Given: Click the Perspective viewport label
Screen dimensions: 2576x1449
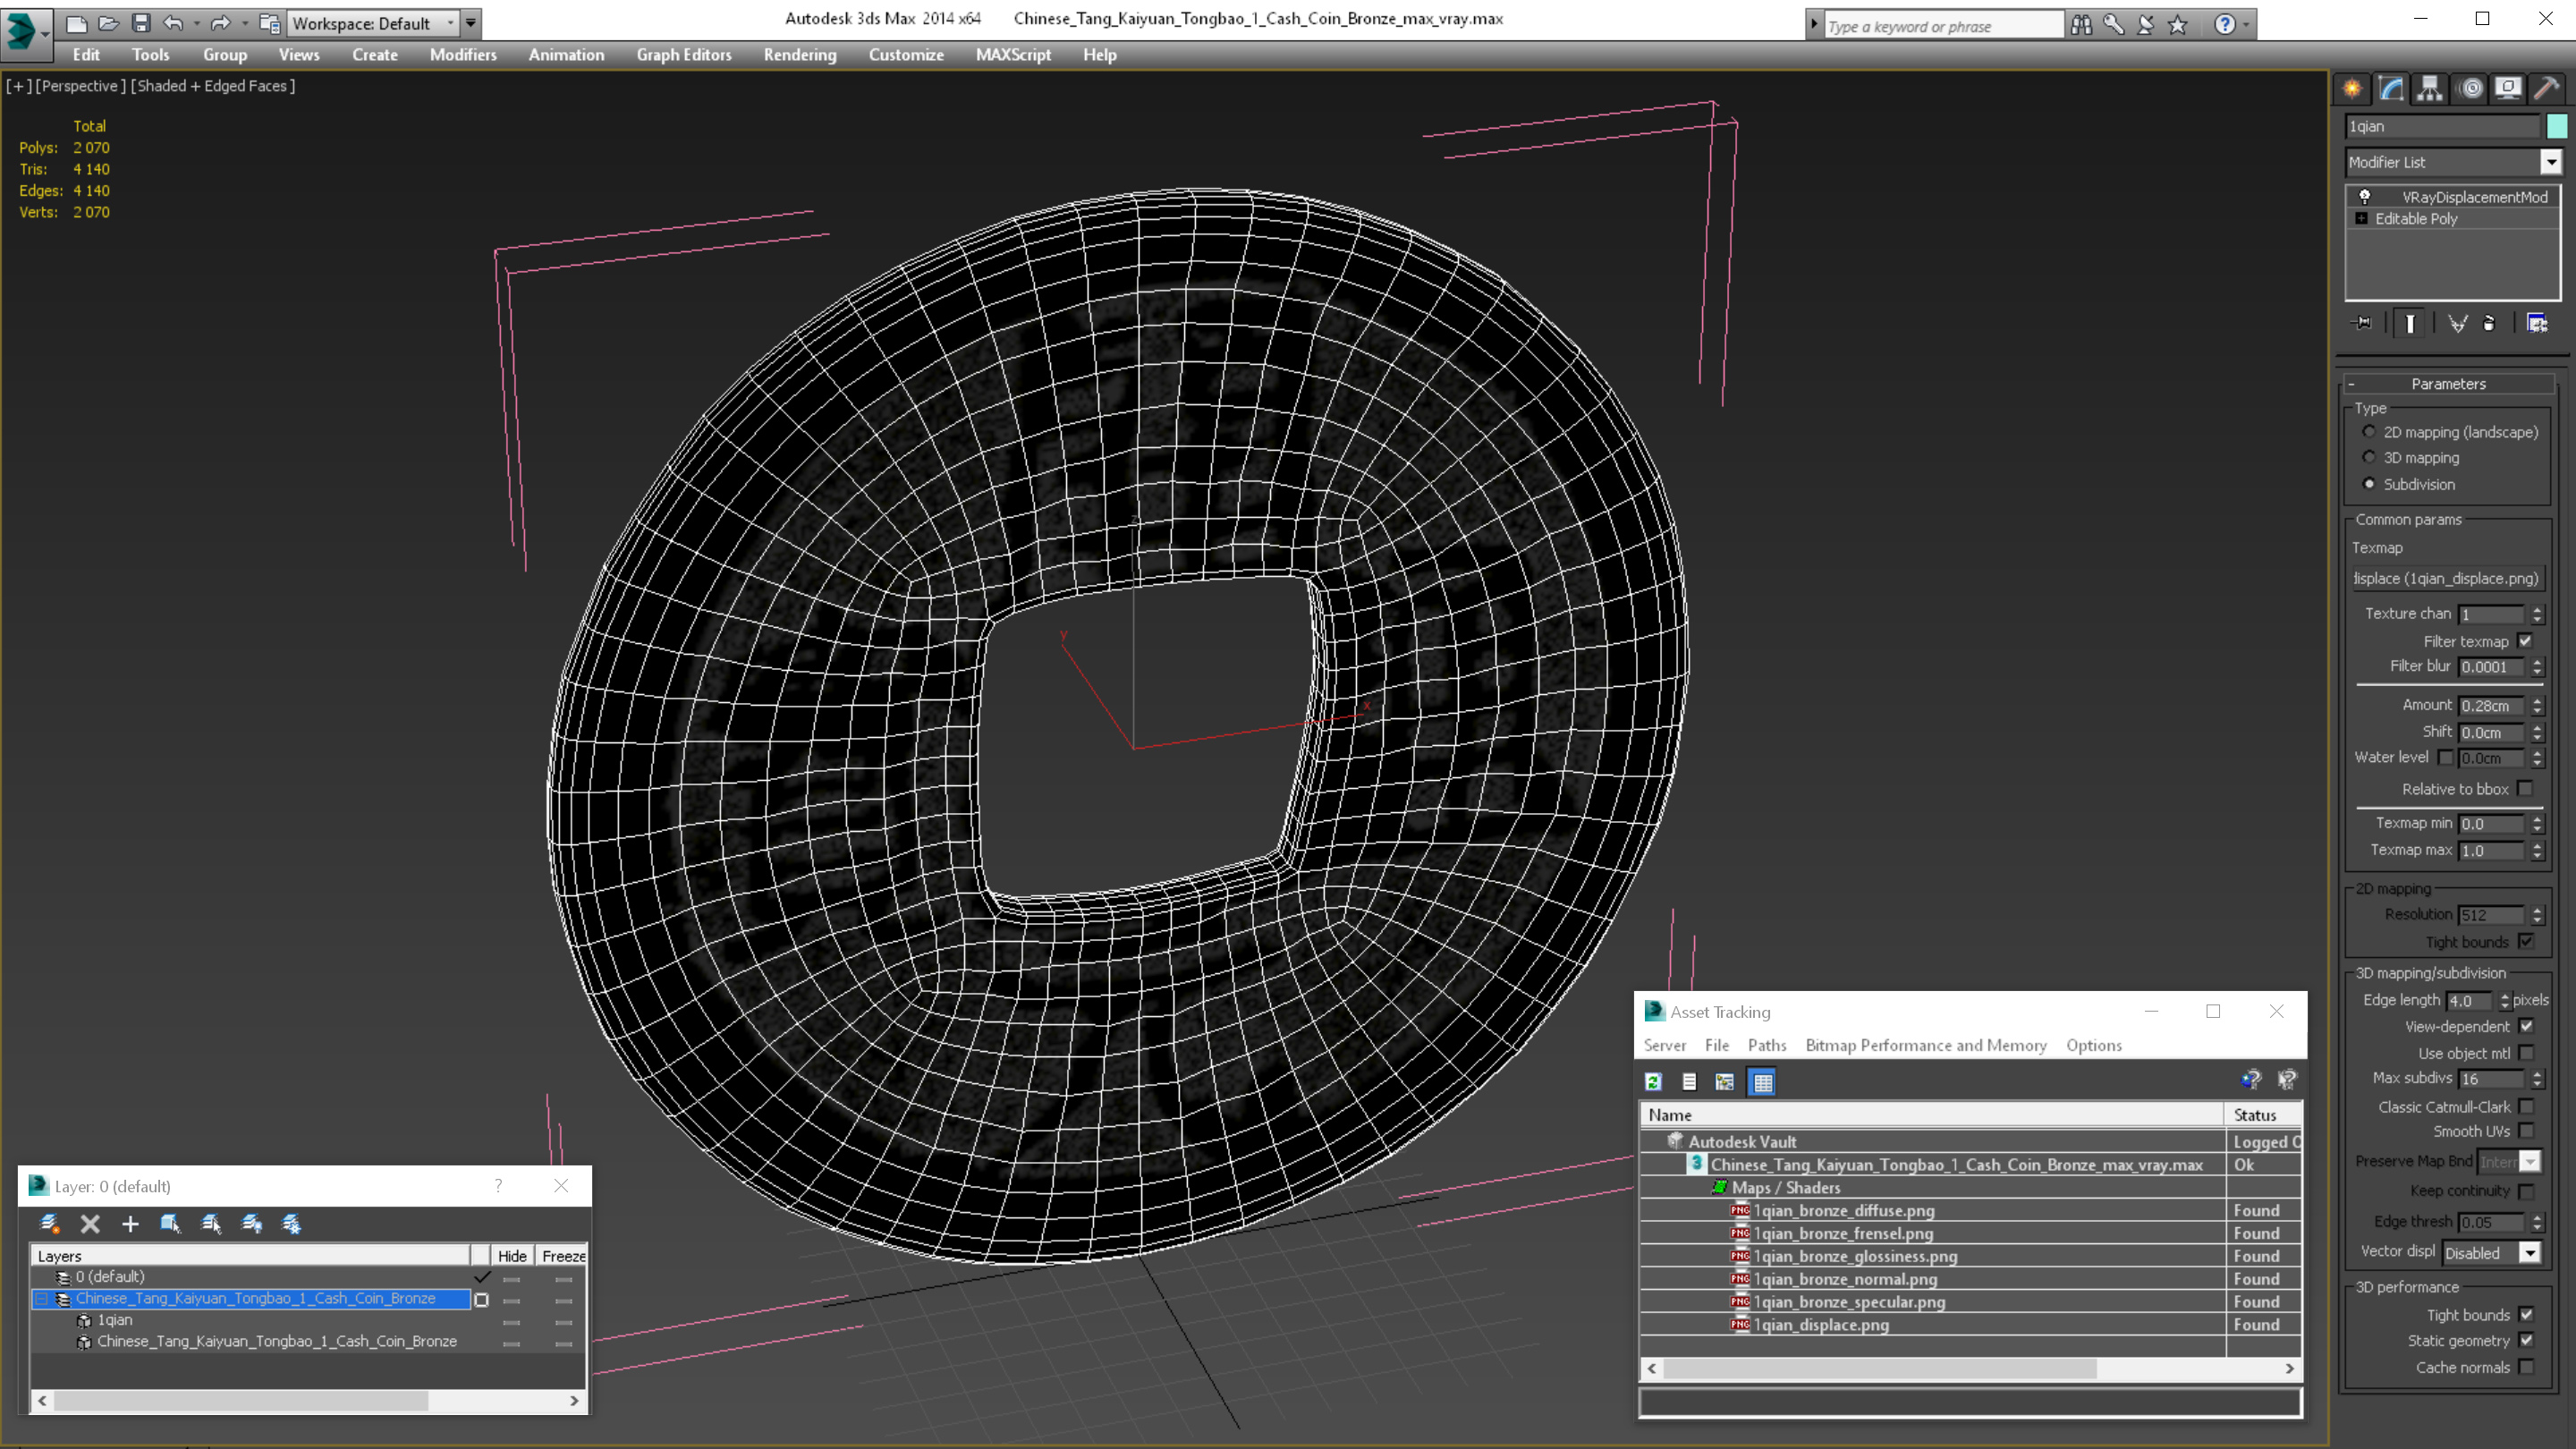Looking at the screenshot, I should point(81,86).
